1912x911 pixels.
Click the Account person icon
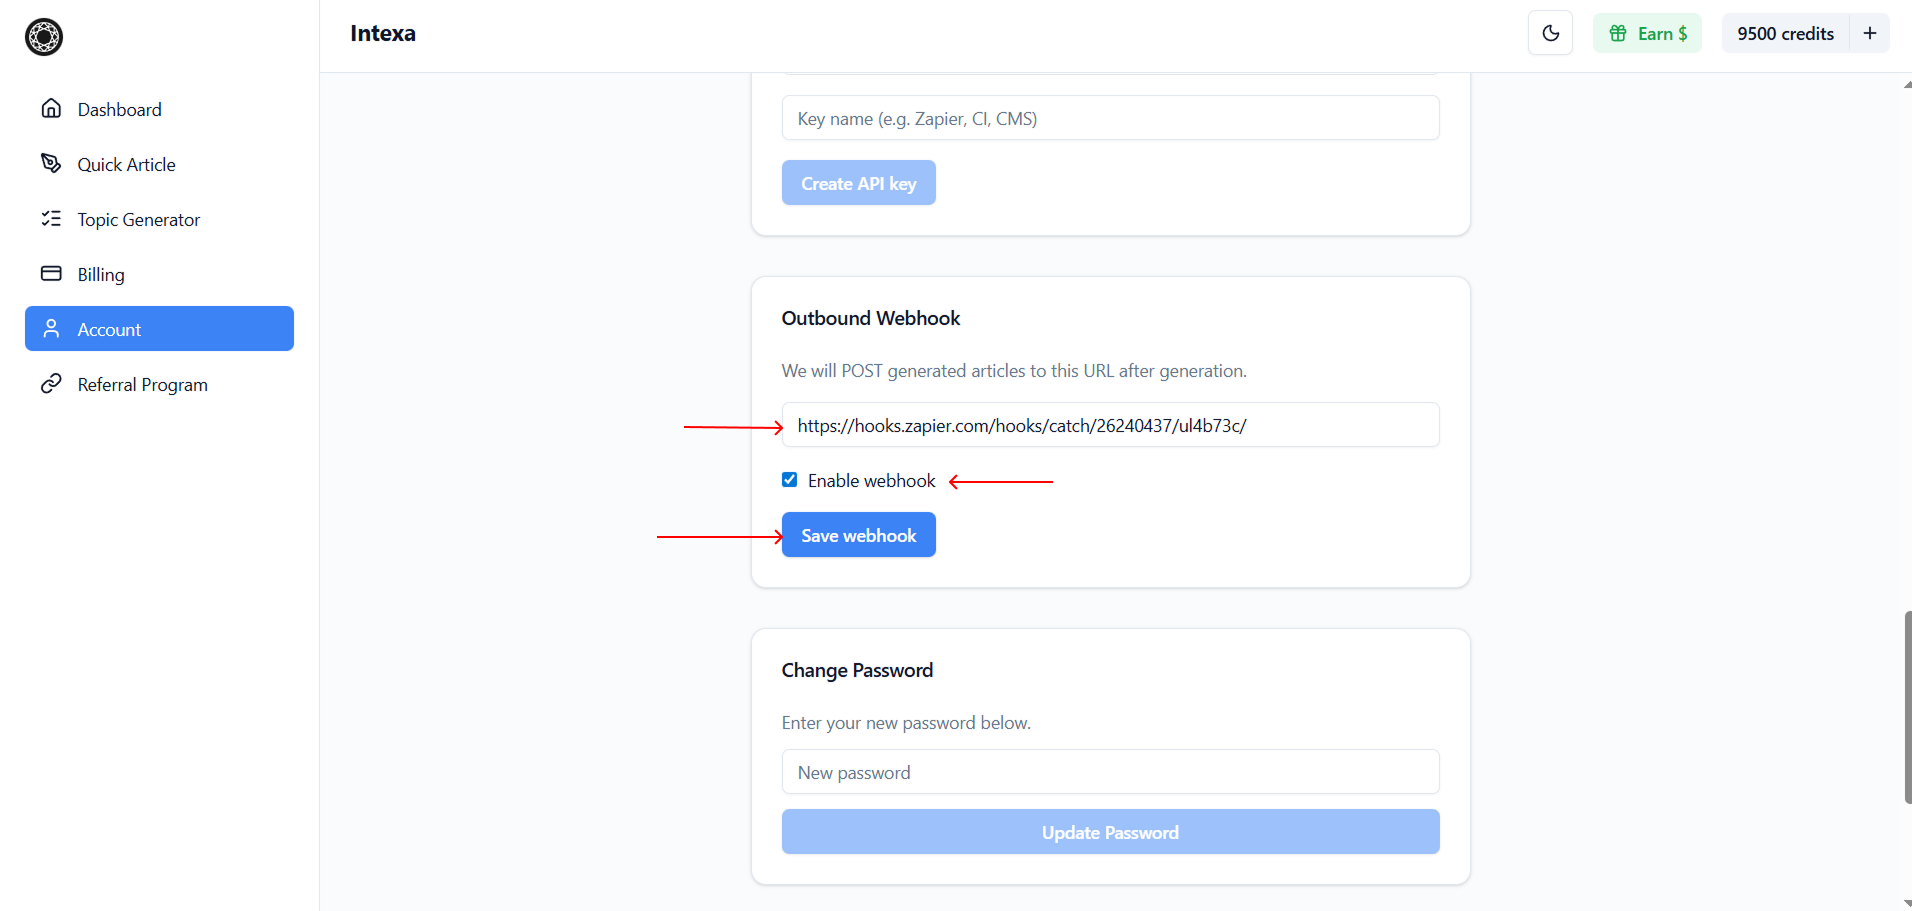click(x=51, y=329)
